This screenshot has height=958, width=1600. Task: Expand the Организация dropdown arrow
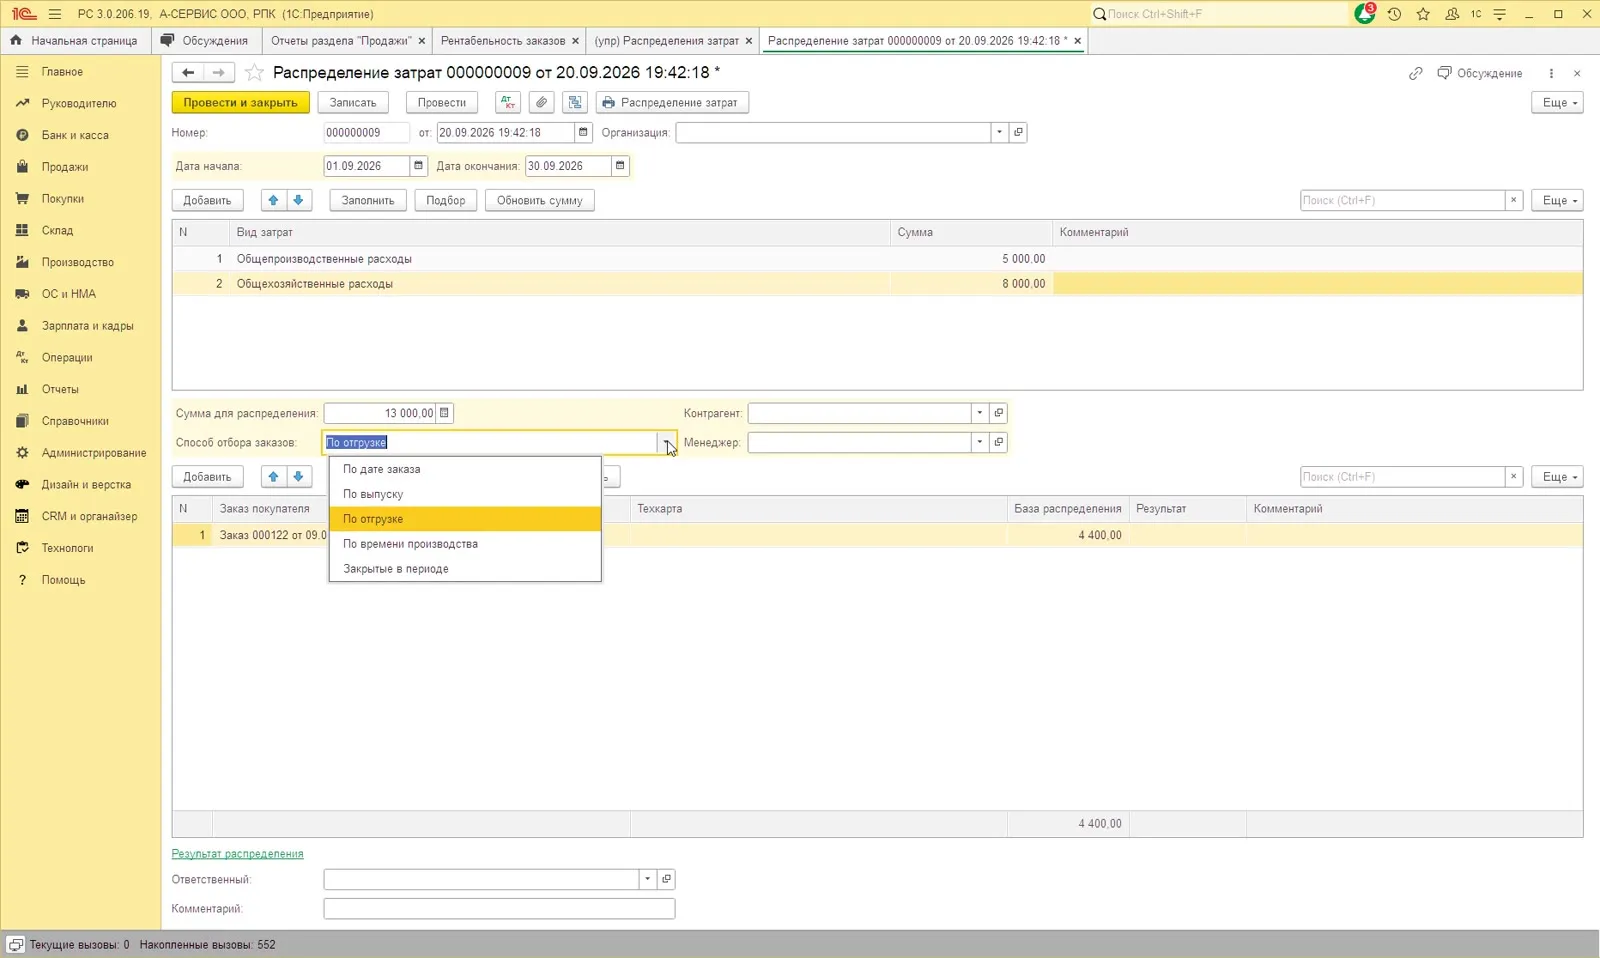tap(999, 132)
